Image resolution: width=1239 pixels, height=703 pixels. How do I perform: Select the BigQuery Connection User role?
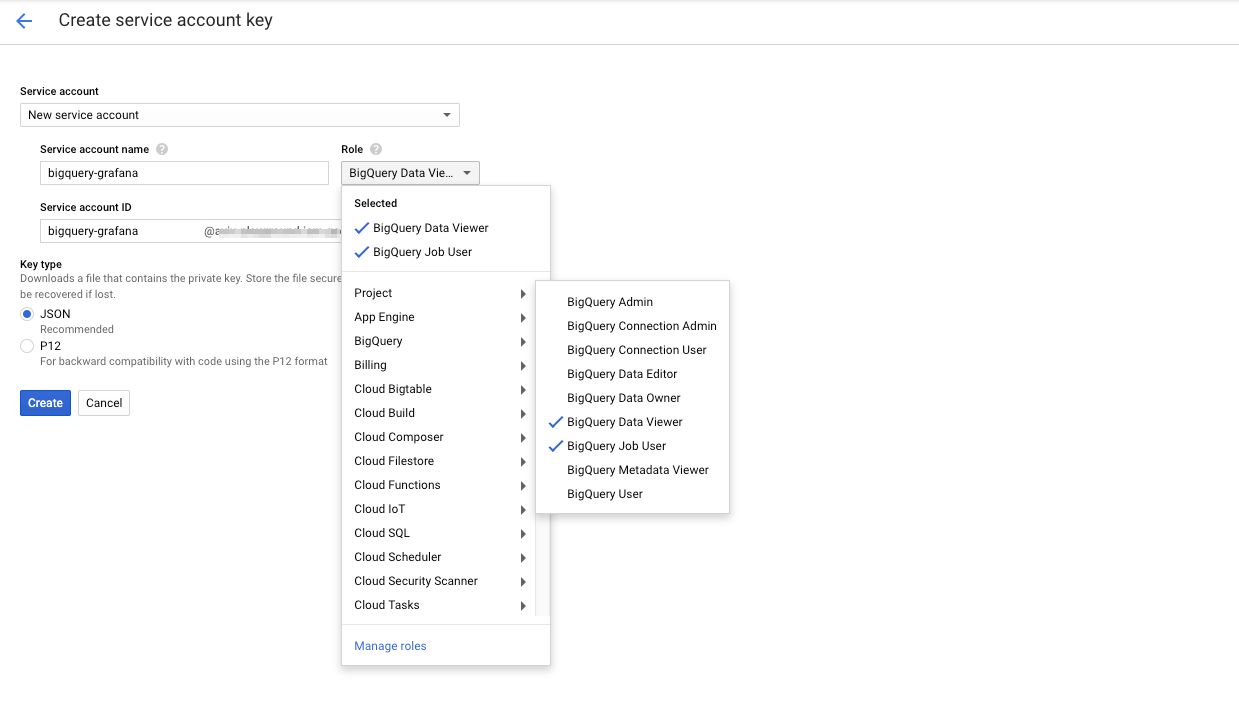(632, 350)
